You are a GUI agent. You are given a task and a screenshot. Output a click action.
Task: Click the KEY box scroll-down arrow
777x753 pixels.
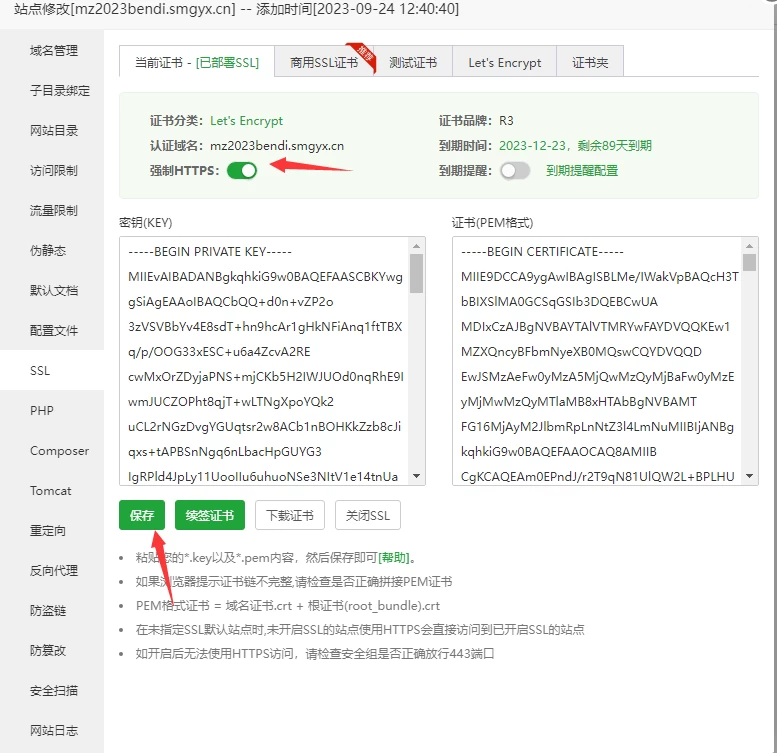point(416,476)
